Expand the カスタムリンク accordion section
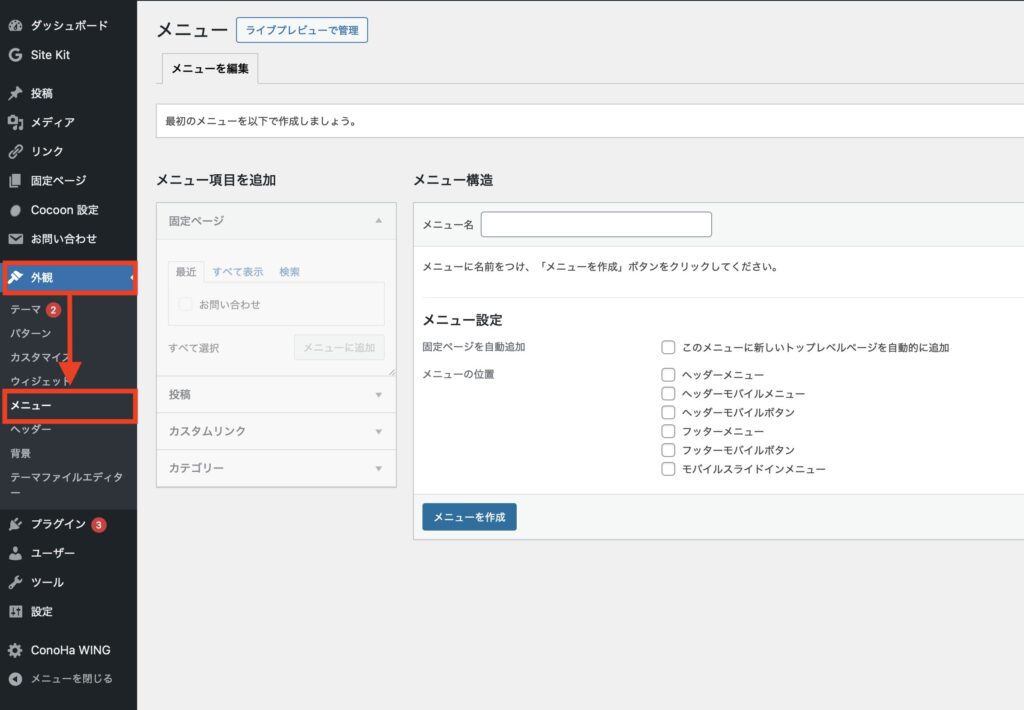Image resolution: width=1024 pixels, height=710 pixels. pyautogui.click(x=276, y=431)
